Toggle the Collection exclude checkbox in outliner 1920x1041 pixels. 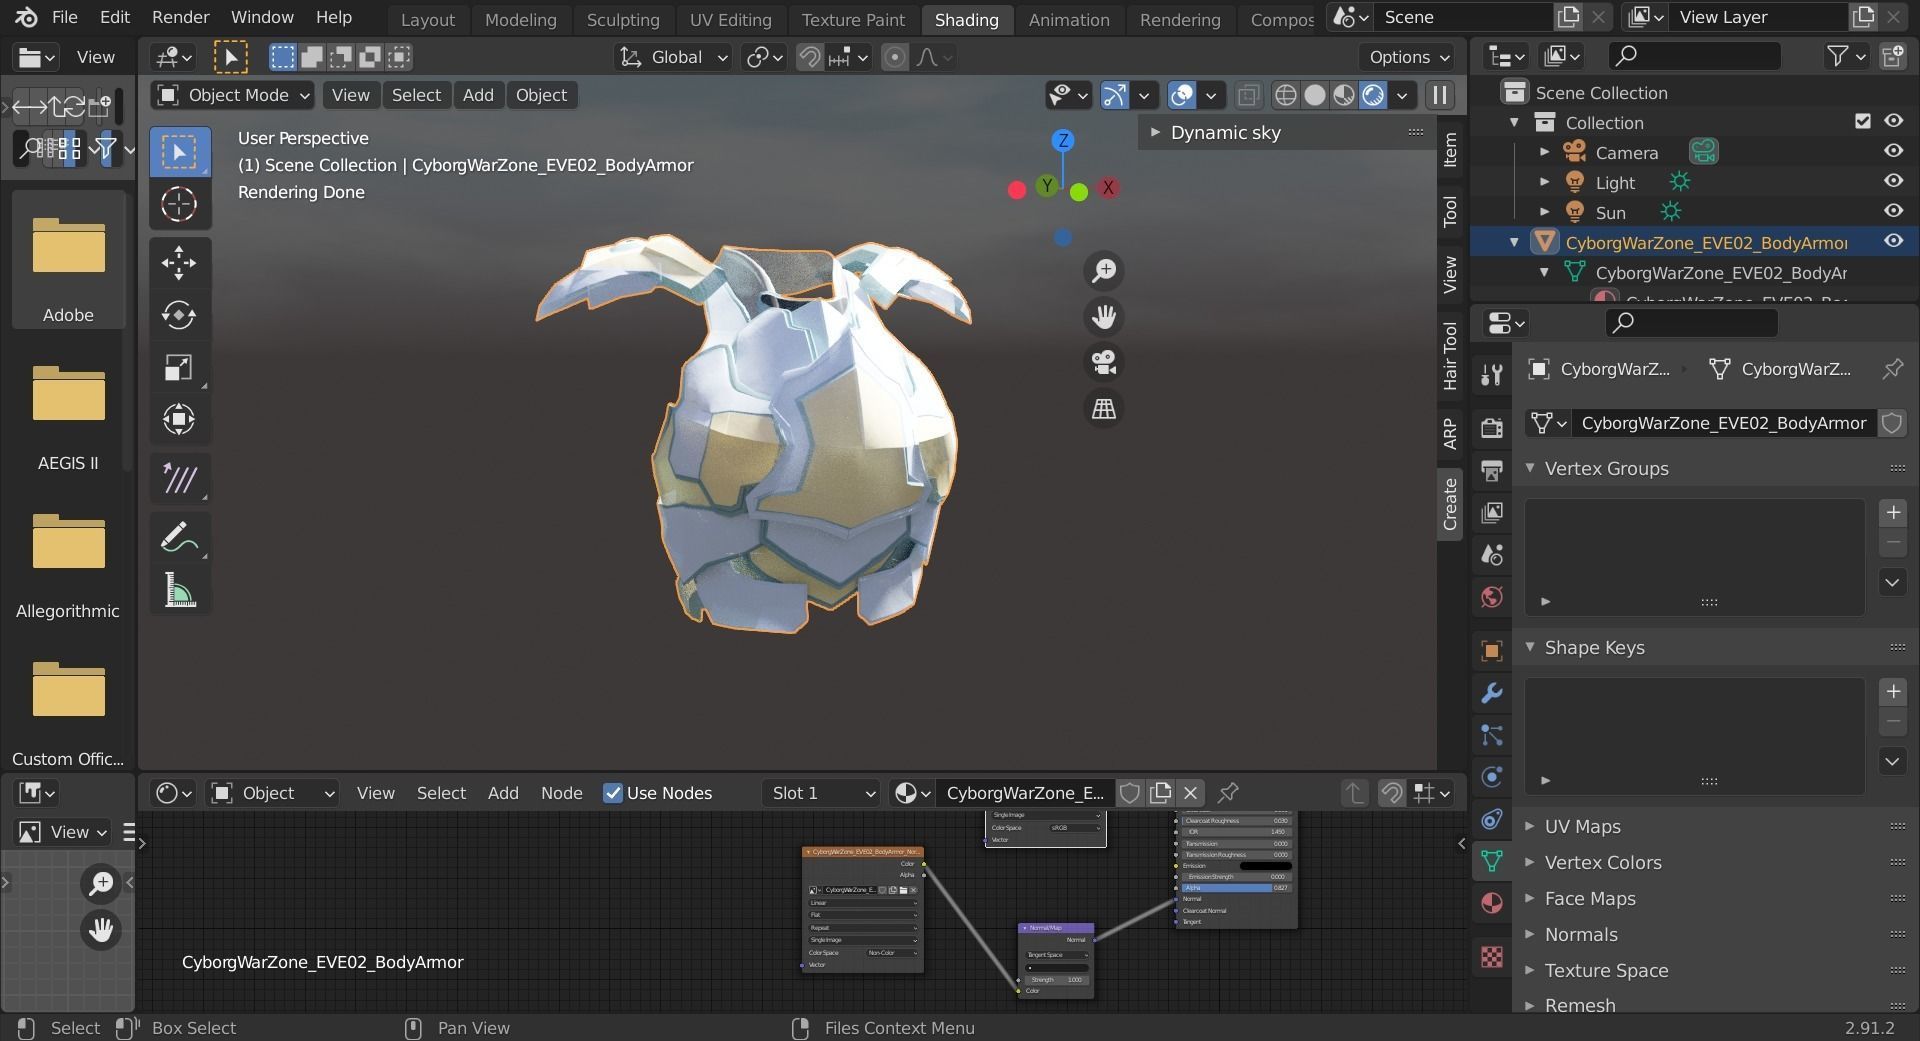click(x=1862, y=121)
